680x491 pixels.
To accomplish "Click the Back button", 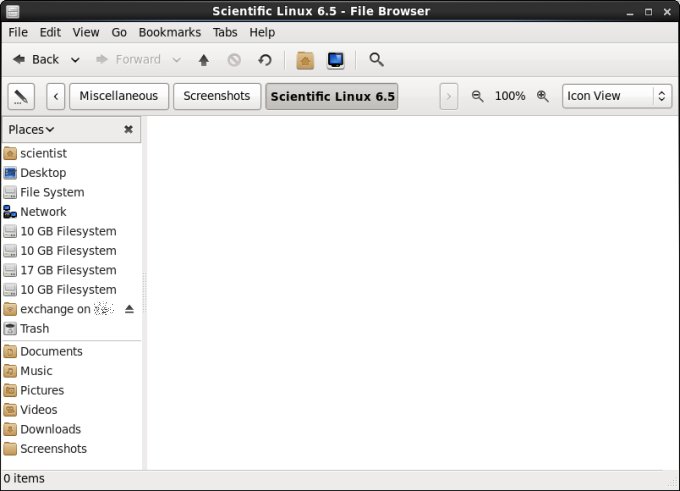I will (x=36, y=59).
